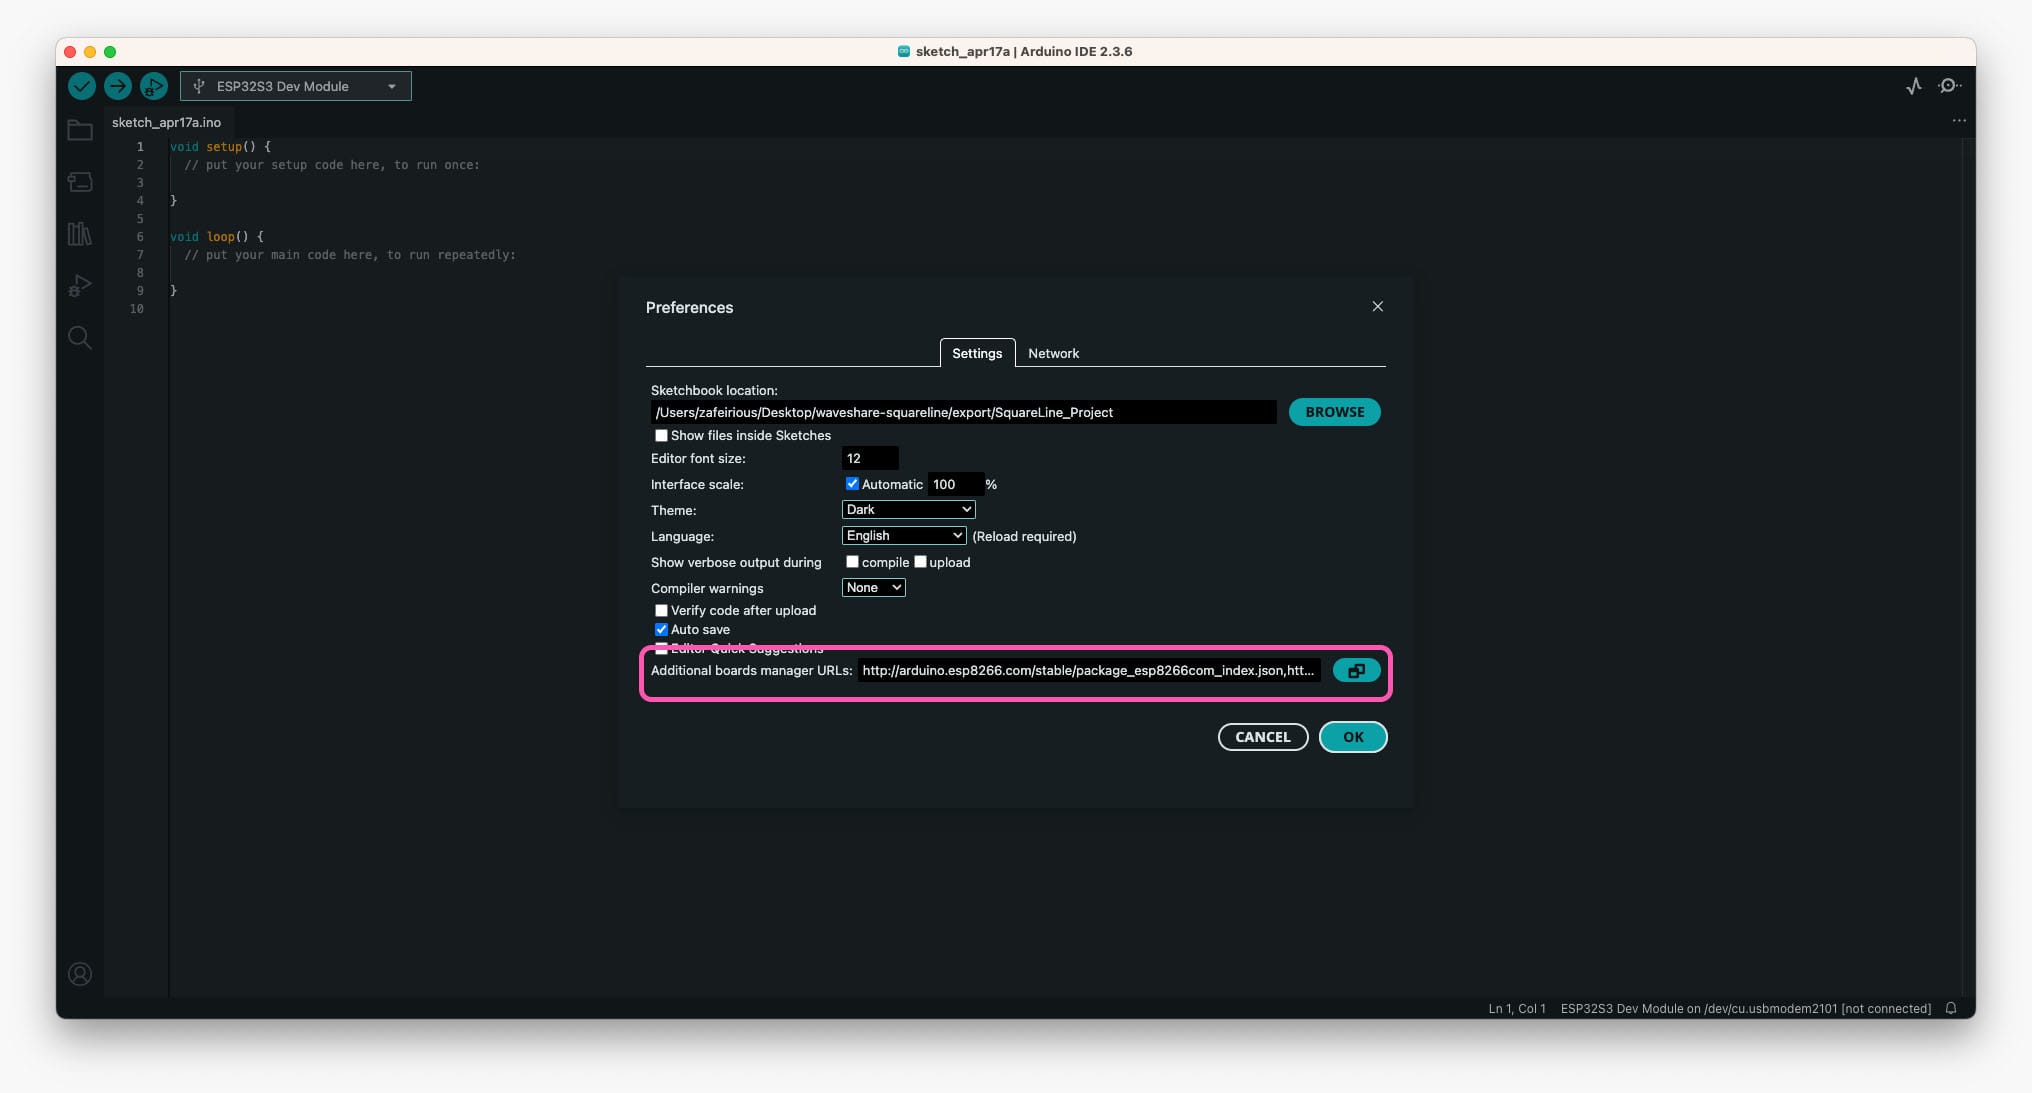Image resolution: width=2032 pixels, height=1093 pixels.
Task: Click the Verify (checkmark) toolbar button
Action: (x=82, y=86)
